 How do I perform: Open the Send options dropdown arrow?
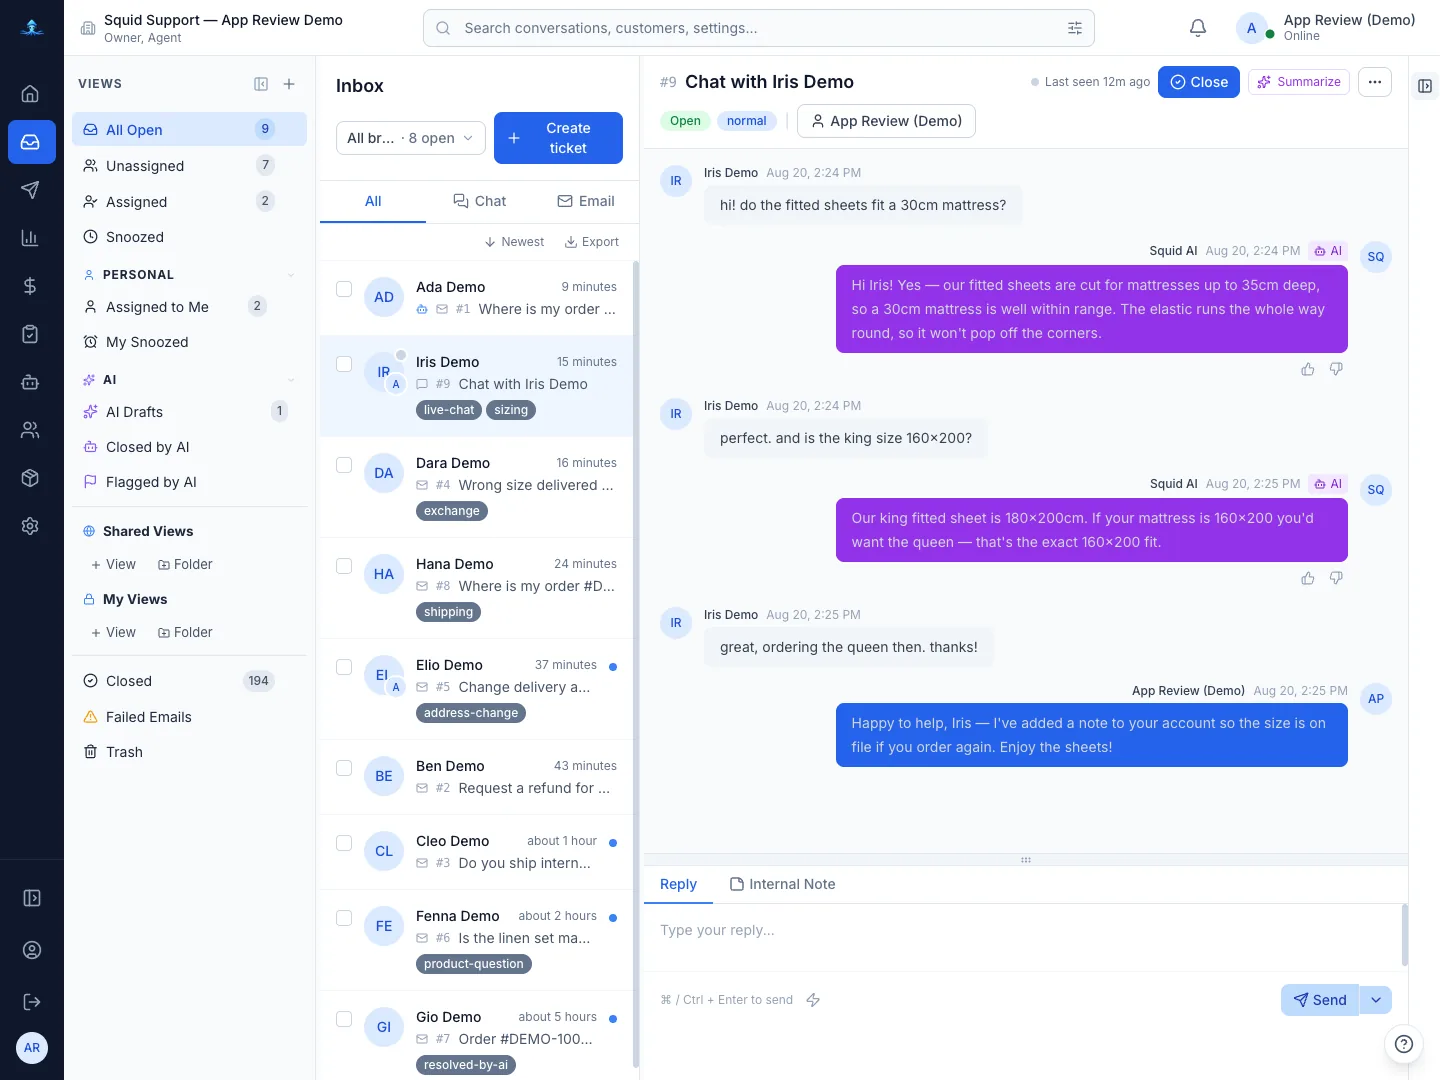(x=1376, y=1000)
